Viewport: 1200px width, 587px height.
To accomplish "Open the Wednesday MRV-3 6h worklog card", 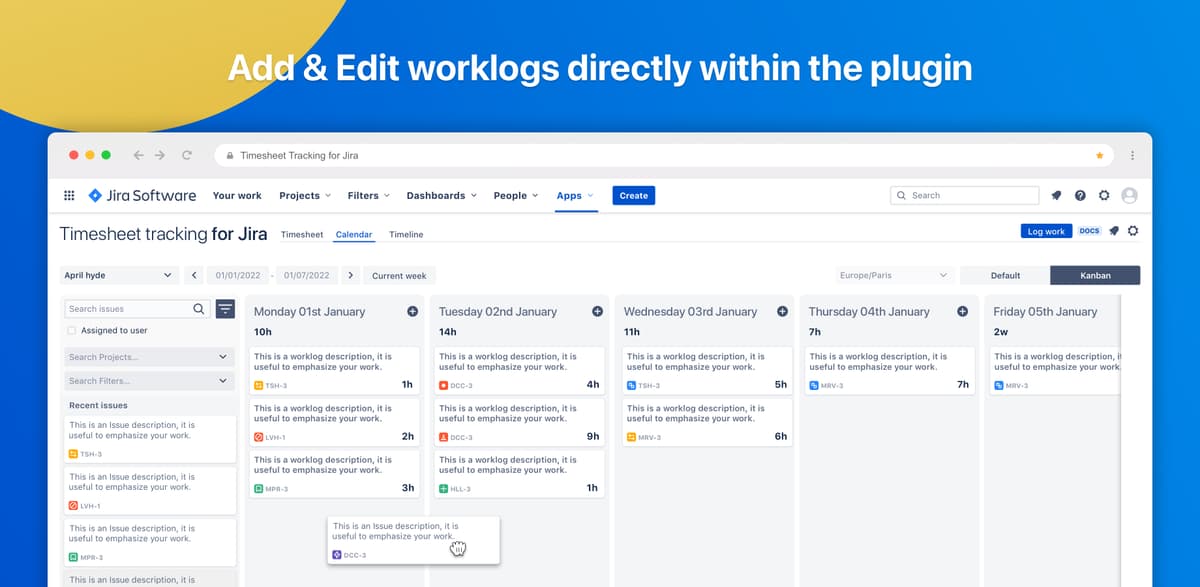I will (x=706, y=422).
